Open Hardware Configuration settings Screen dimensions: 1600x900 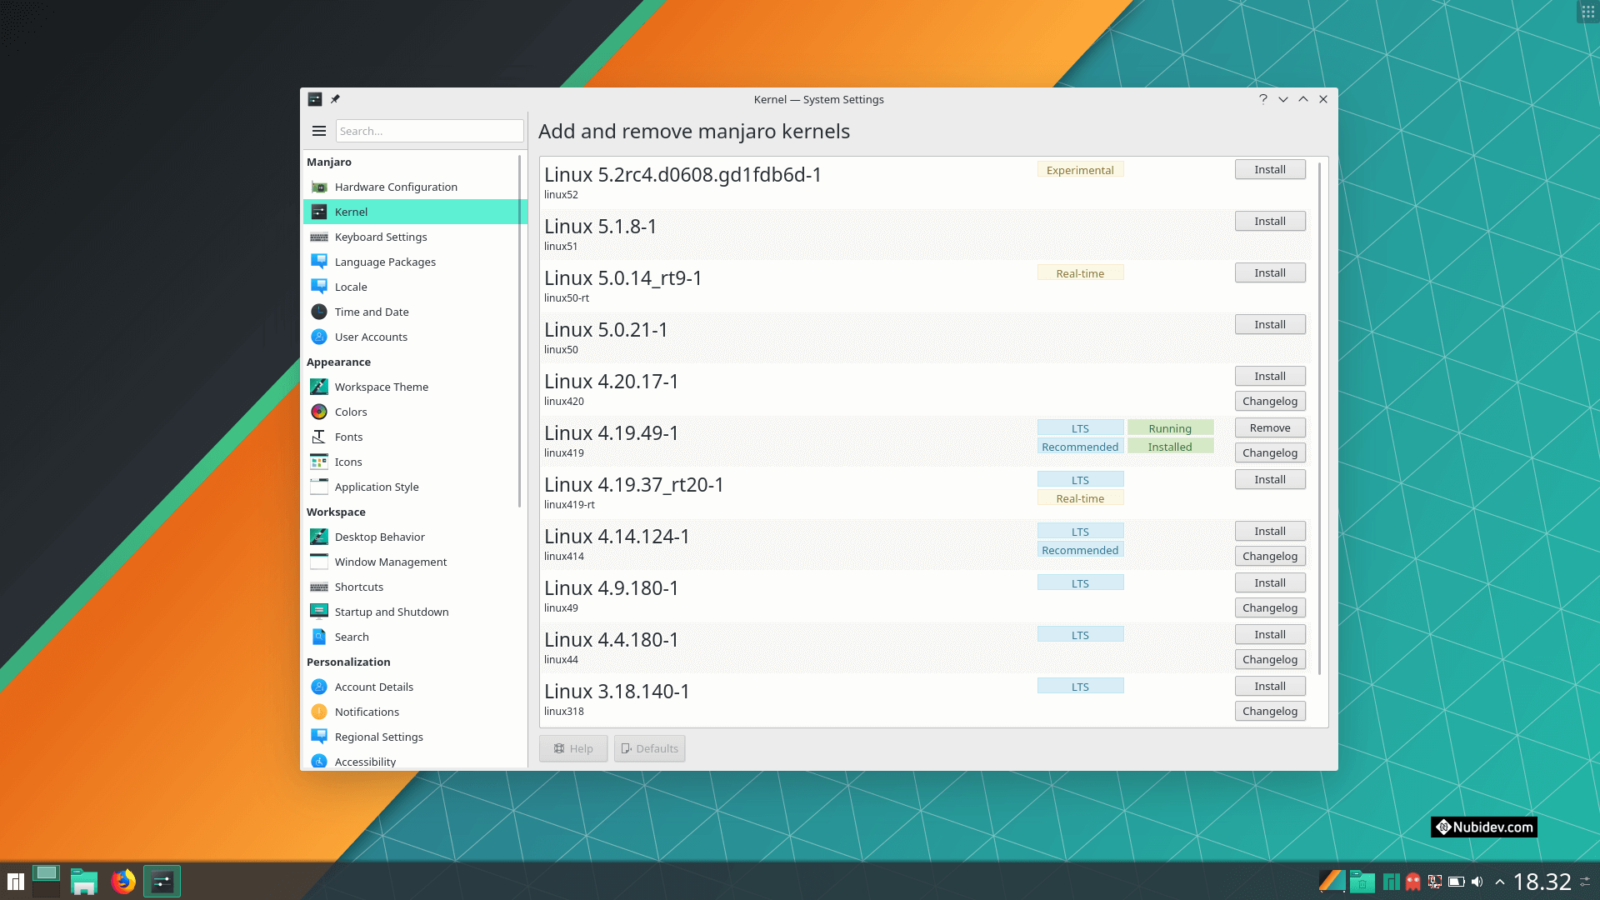click(396, 187)
